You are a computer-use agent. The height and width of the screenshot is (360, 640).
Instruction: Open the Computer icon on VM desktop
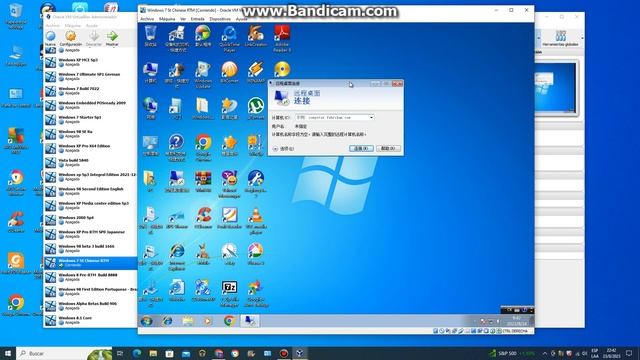pyautogui.click(x=150, y=72)
